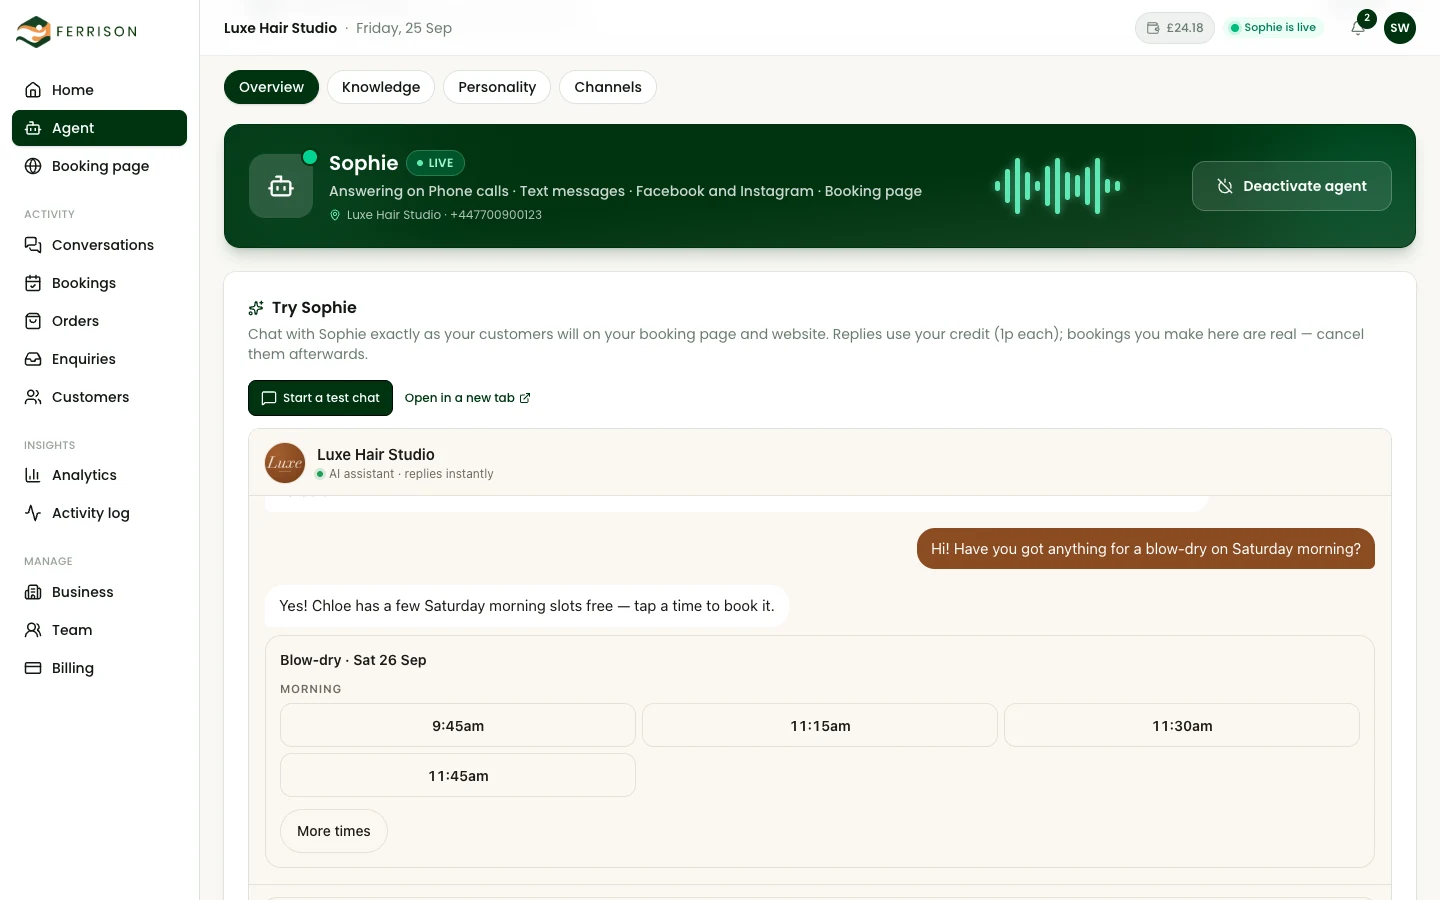Click the Sophie is live status badge
This screenshot has width=1440, height=900.
[1273, 28]
